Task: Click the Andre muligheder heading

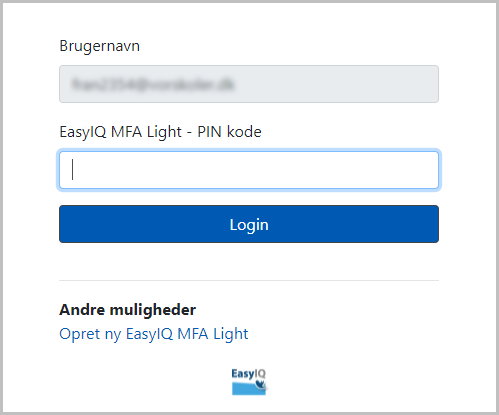Action: [128, 310]
